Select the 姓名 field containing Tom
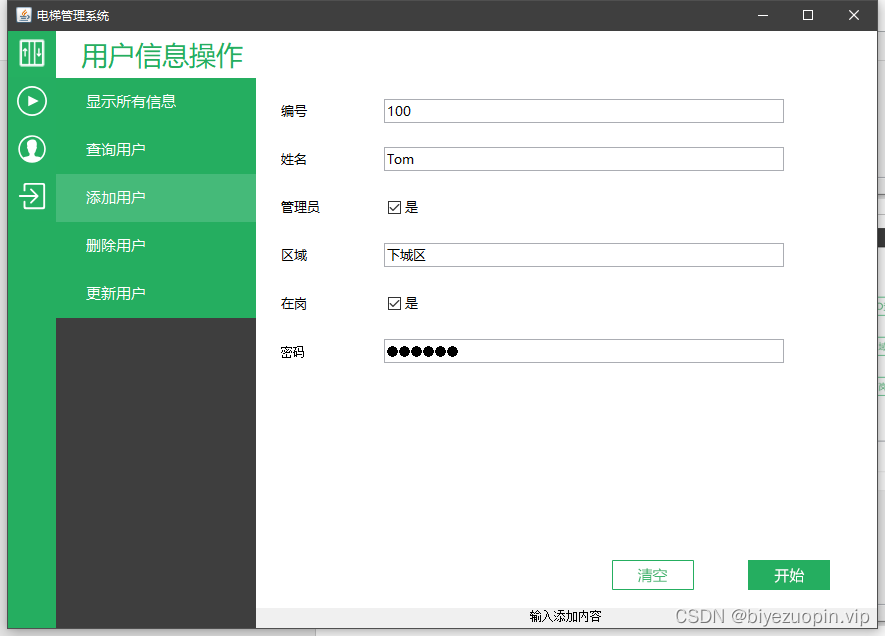Viewport: 885px width, 636px height. coord(583,159)
